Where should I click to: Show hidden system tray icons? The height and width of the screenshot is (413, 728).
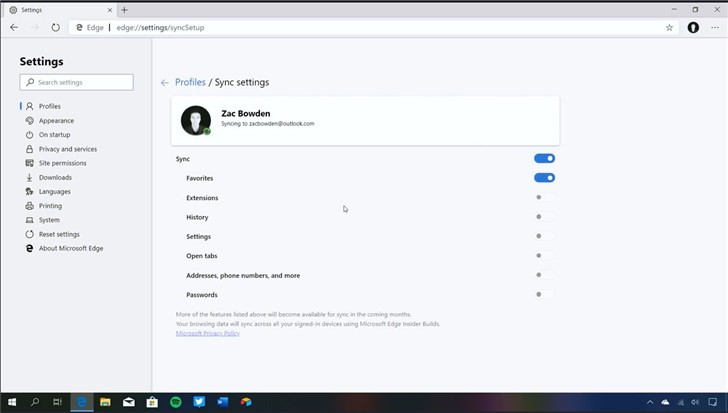650,402
